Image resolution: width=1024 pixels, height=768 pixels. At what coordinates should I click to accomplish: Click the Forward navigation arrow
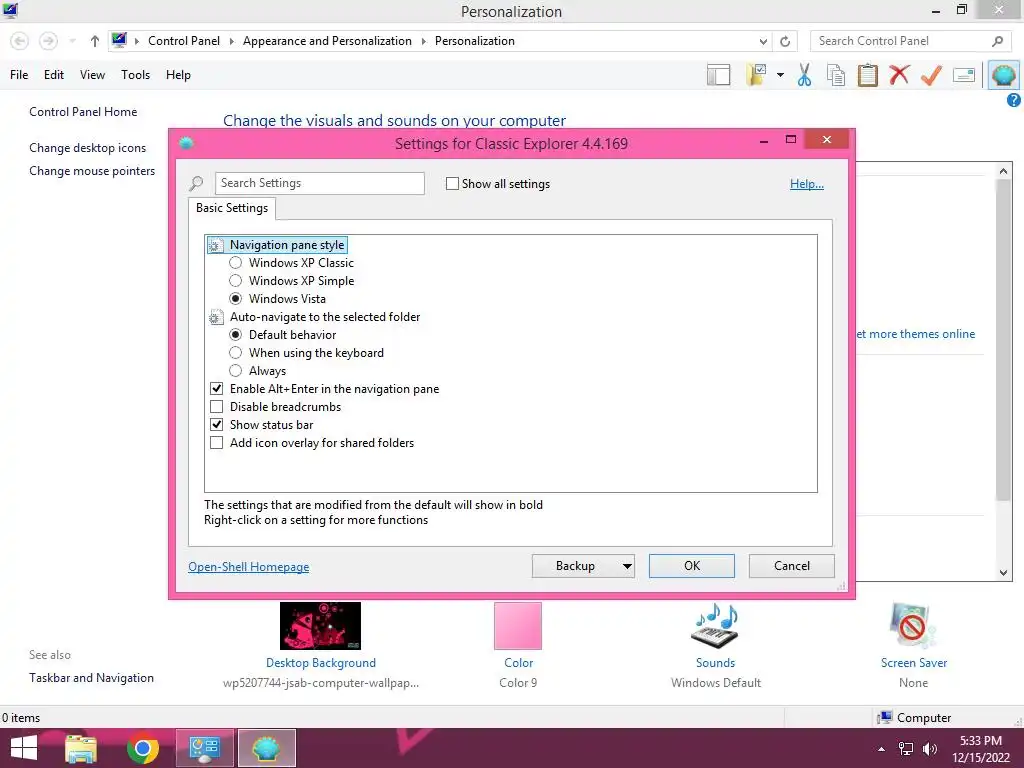click(x=48, y=41)
